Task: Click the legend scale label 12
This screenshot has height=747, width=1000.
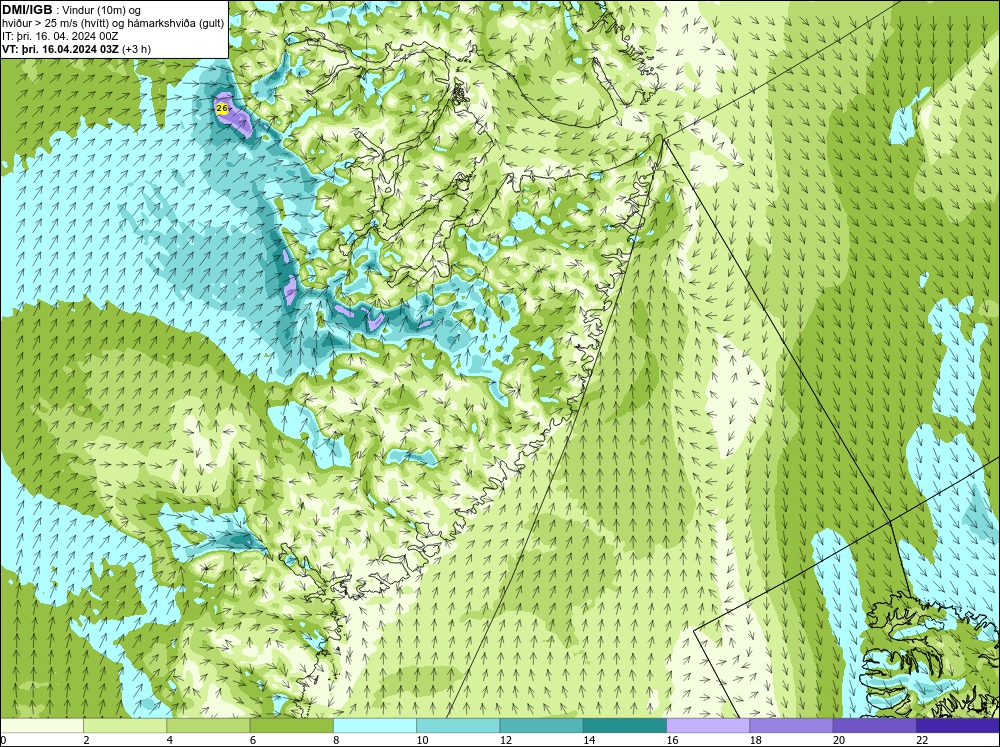Action: pyautogui.click(x=506, y=740)
